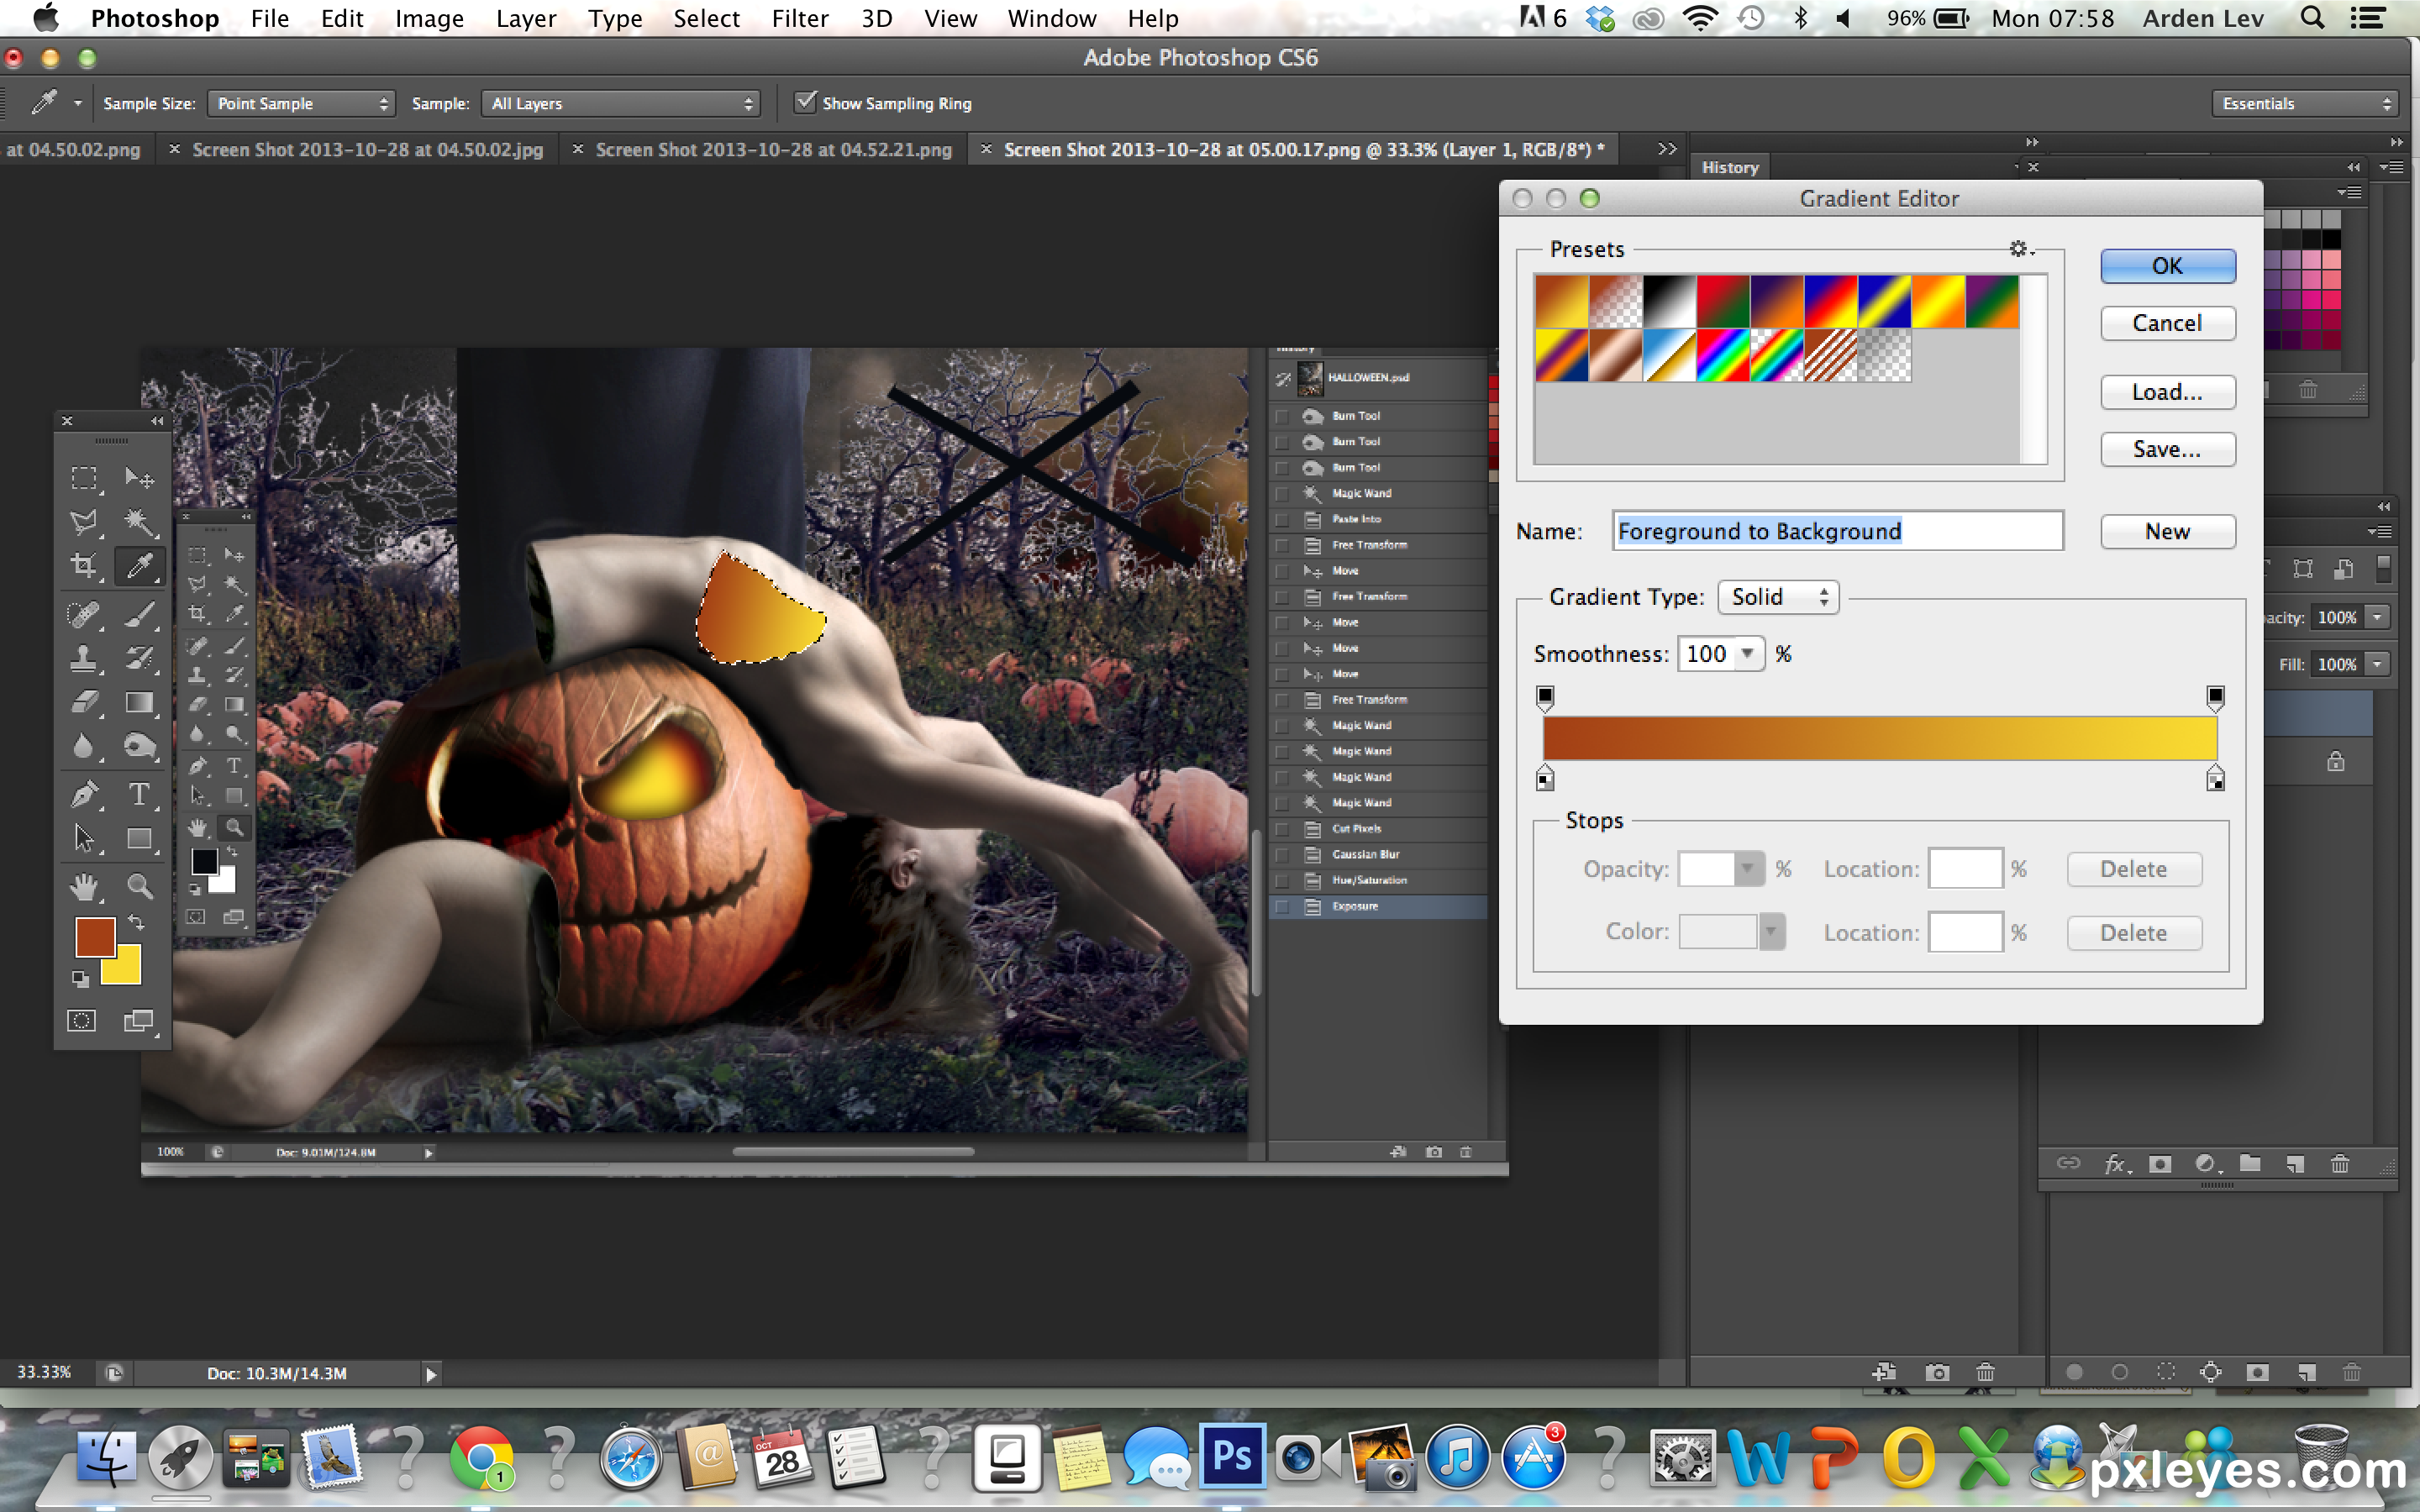Click Photoshop icon in the Dock

click(1231, 1457)
